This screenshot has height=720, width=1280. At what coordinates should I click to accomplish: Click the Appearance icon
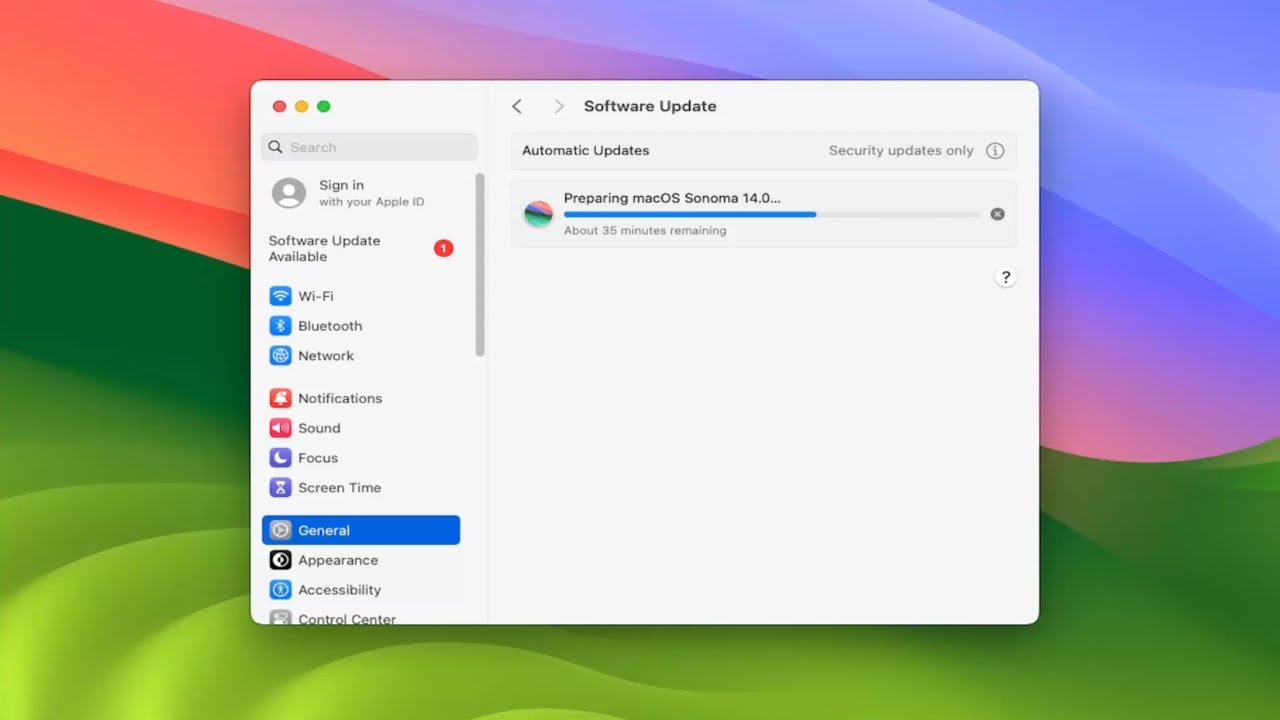[280, 560]
